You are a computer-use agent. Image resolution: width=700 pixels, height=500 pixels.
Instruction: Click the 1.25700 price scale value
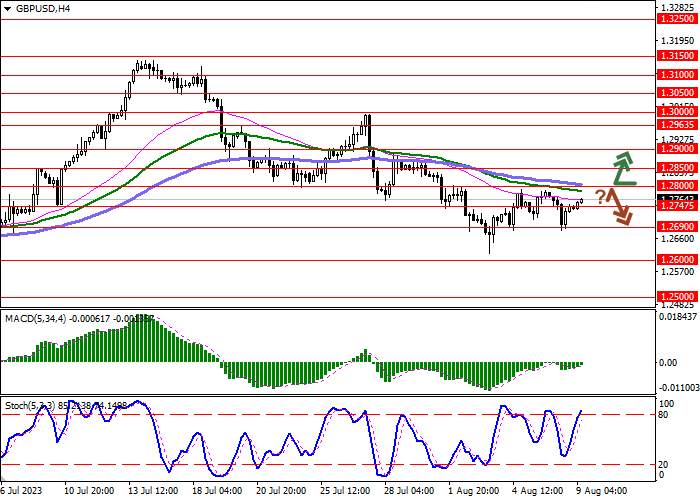pyautogui.click(x=678, y=272)
